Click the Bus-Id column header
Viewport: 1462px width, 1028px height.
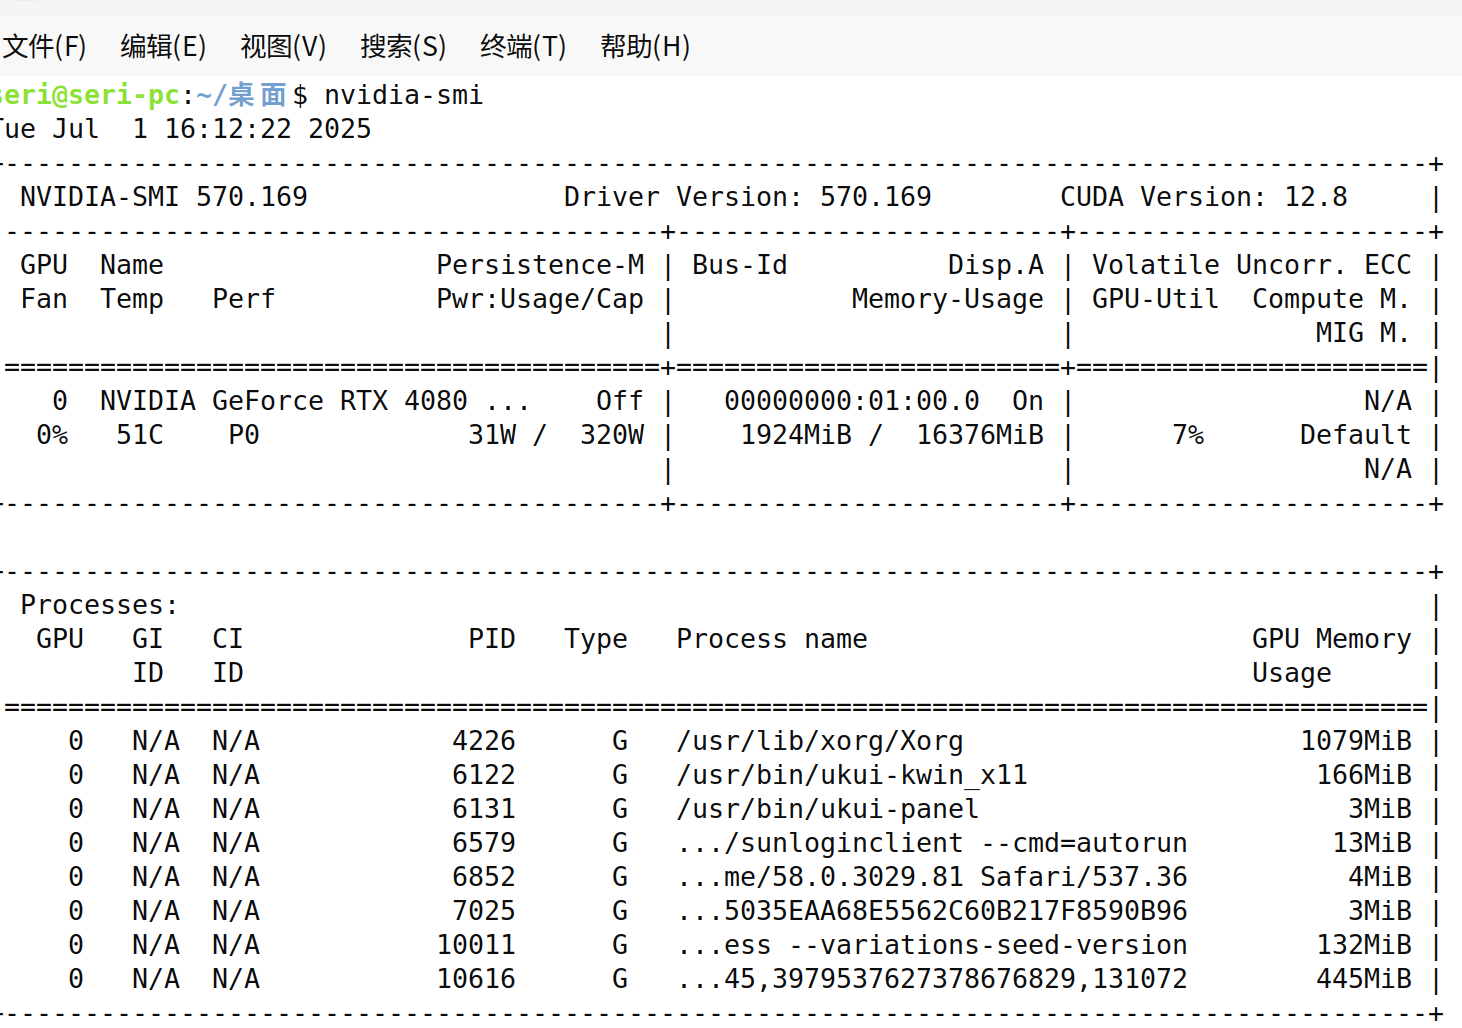(x=740, y=265)
